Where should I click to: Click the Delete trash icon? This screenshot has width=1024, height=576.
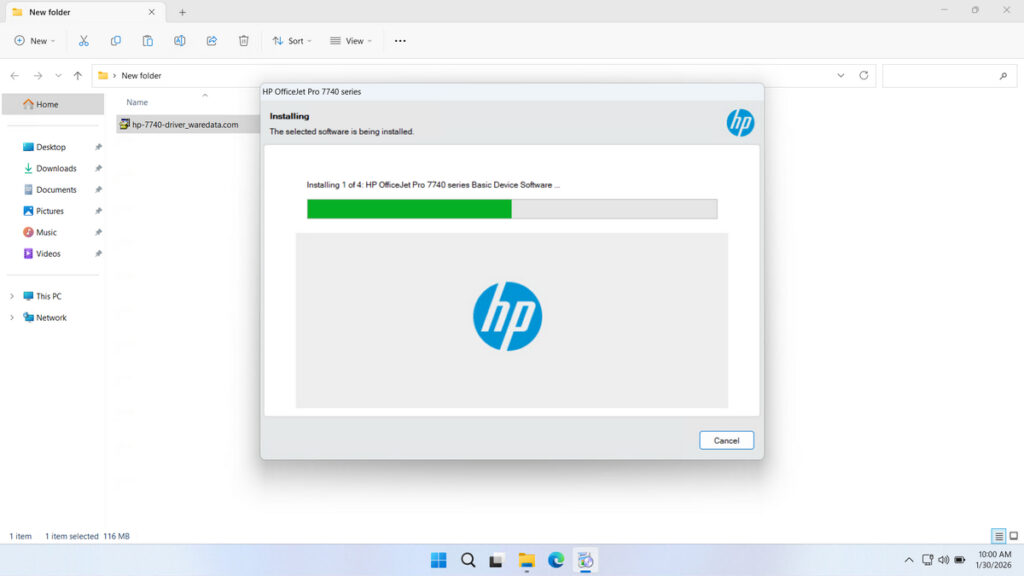click(x=243, y=40)
